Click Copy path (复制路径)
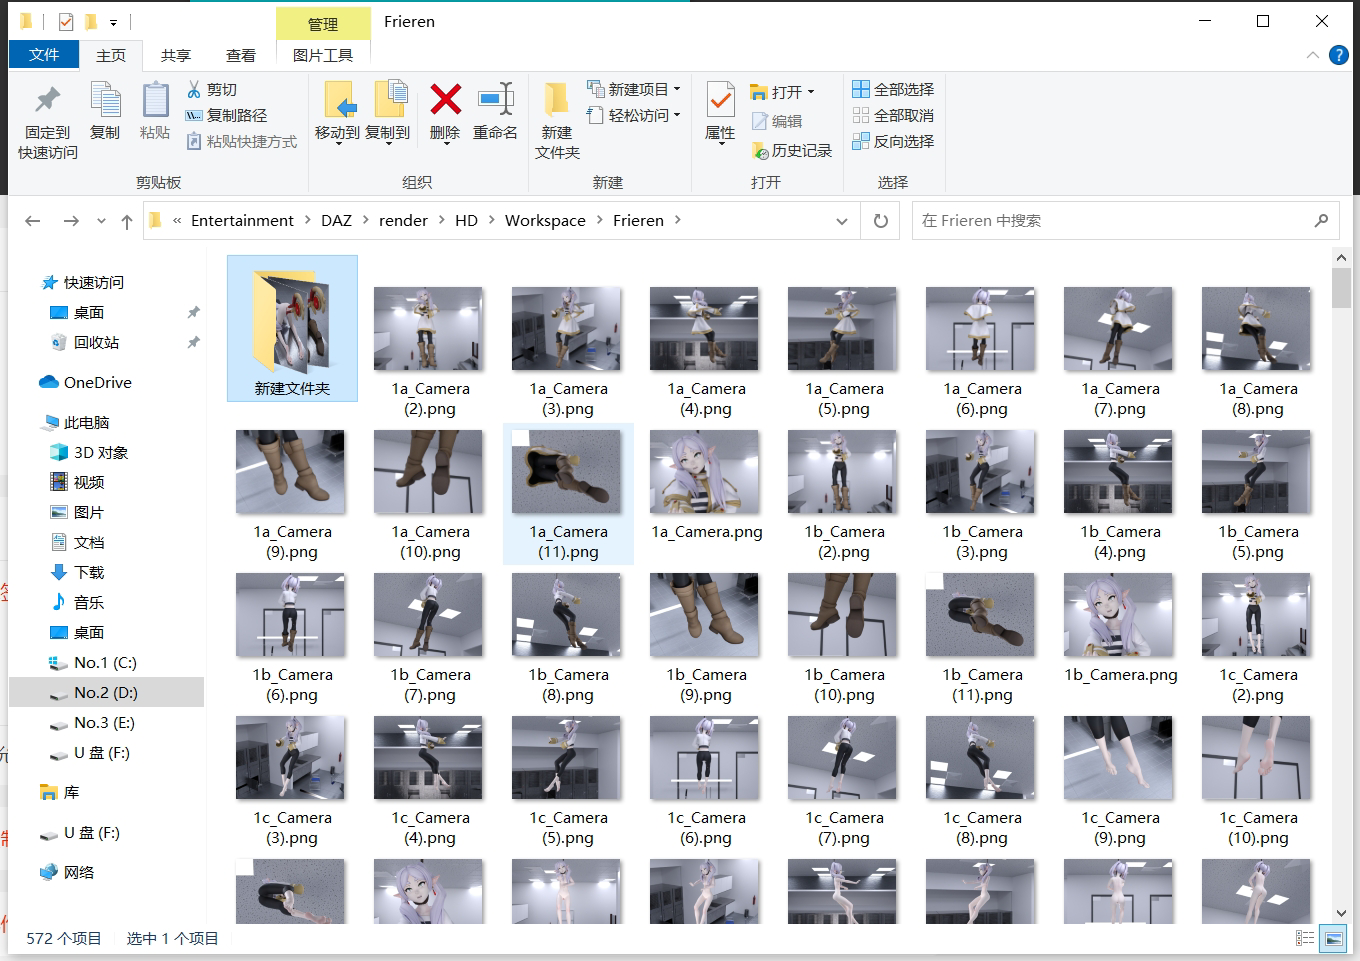Viewport: 1360px width, 961px height. click(x=227, y=116)
